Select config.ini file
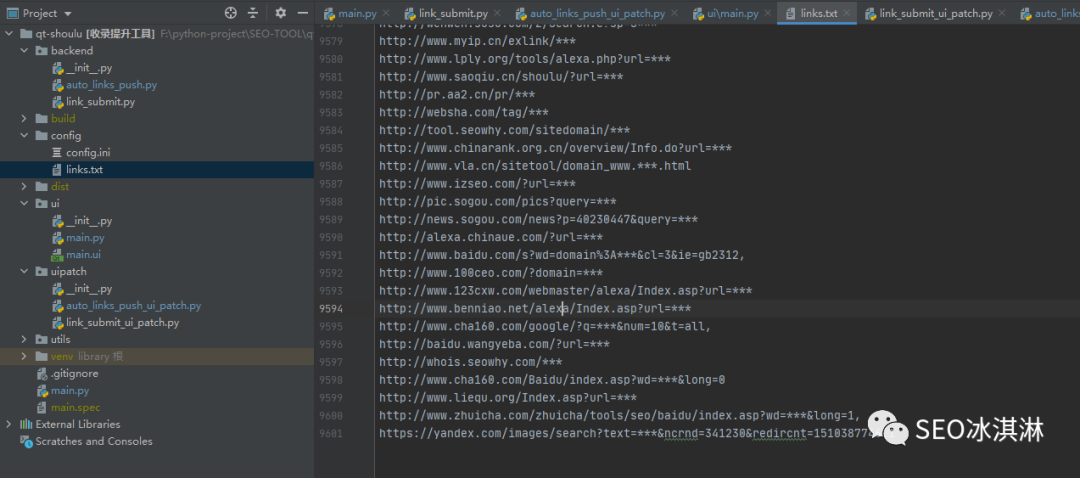 tap(88, 152)
